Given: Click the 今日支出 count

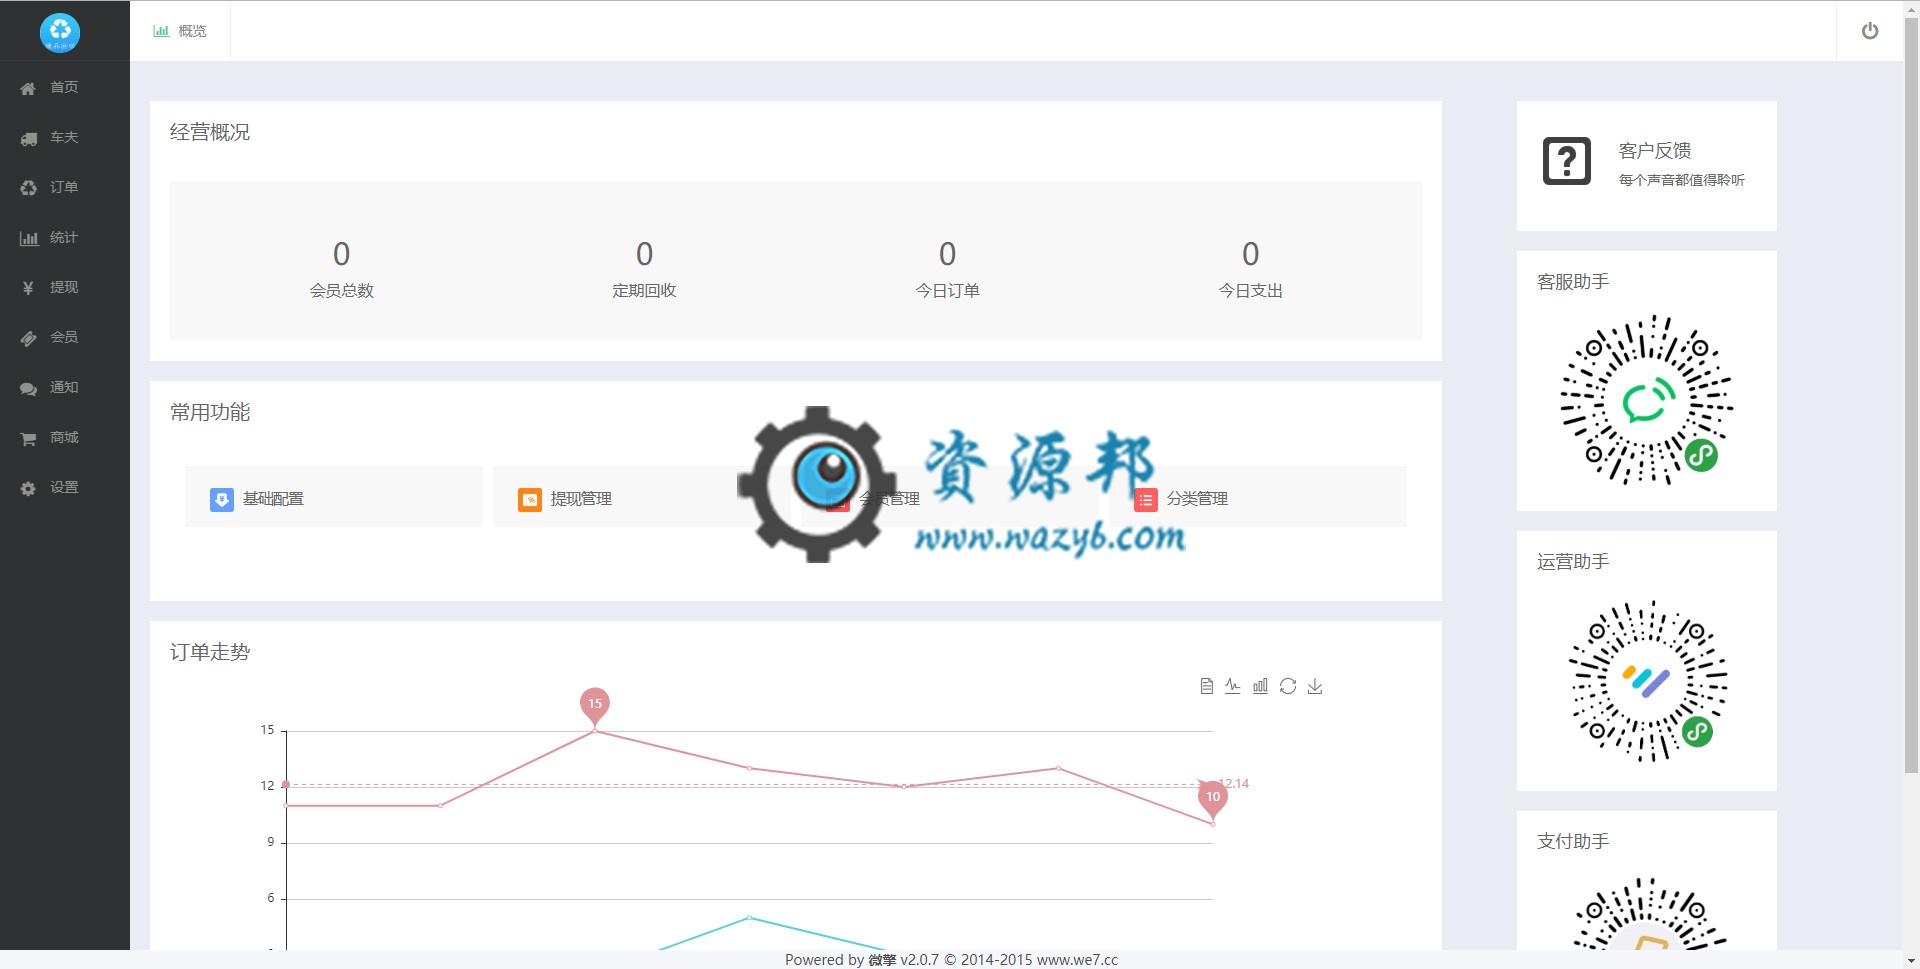Looking at the screenshot, I should pyautogui.click(x=1250, y=254).
